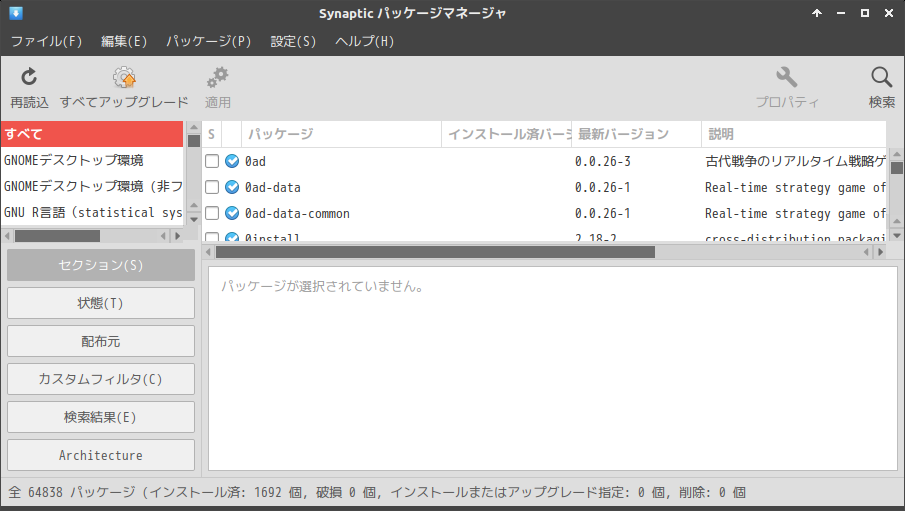Click section list scroll-up arrow

194,128
